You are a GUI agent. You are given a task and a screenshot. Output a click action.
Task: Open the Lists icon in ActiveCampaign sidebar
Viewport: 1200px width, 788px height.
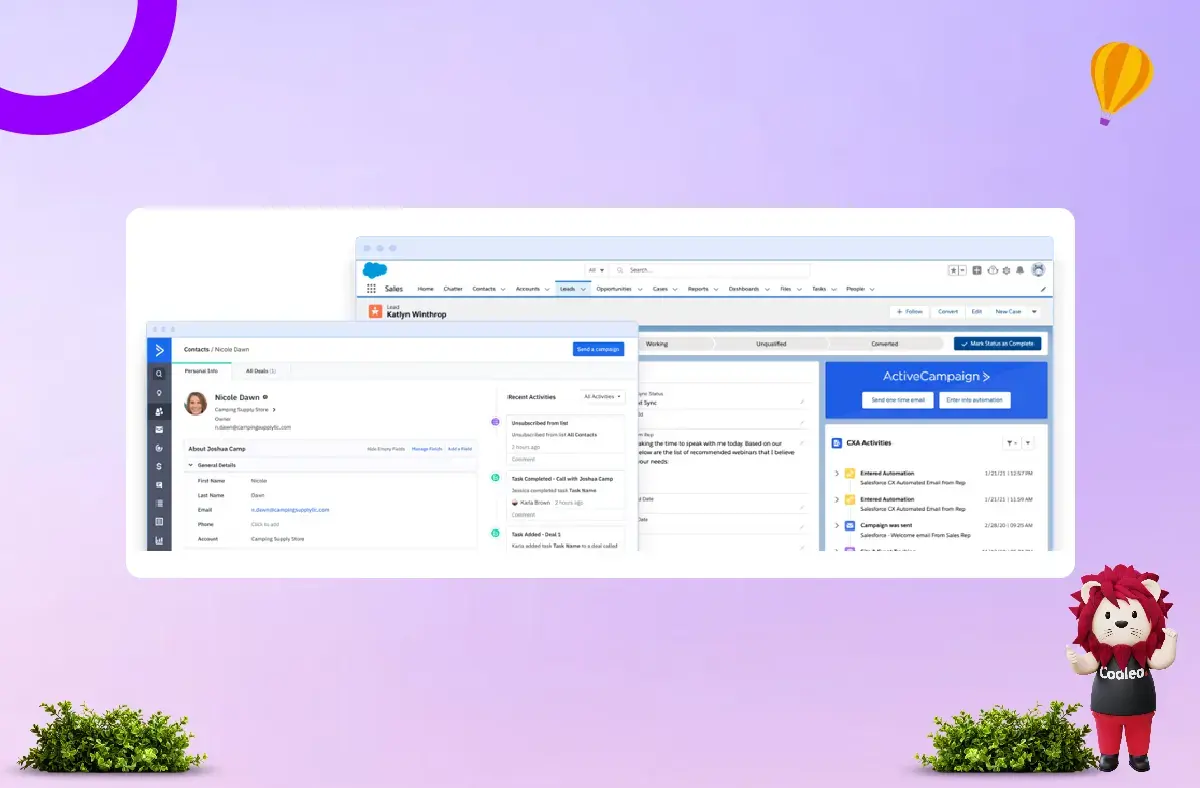[159, 503]
